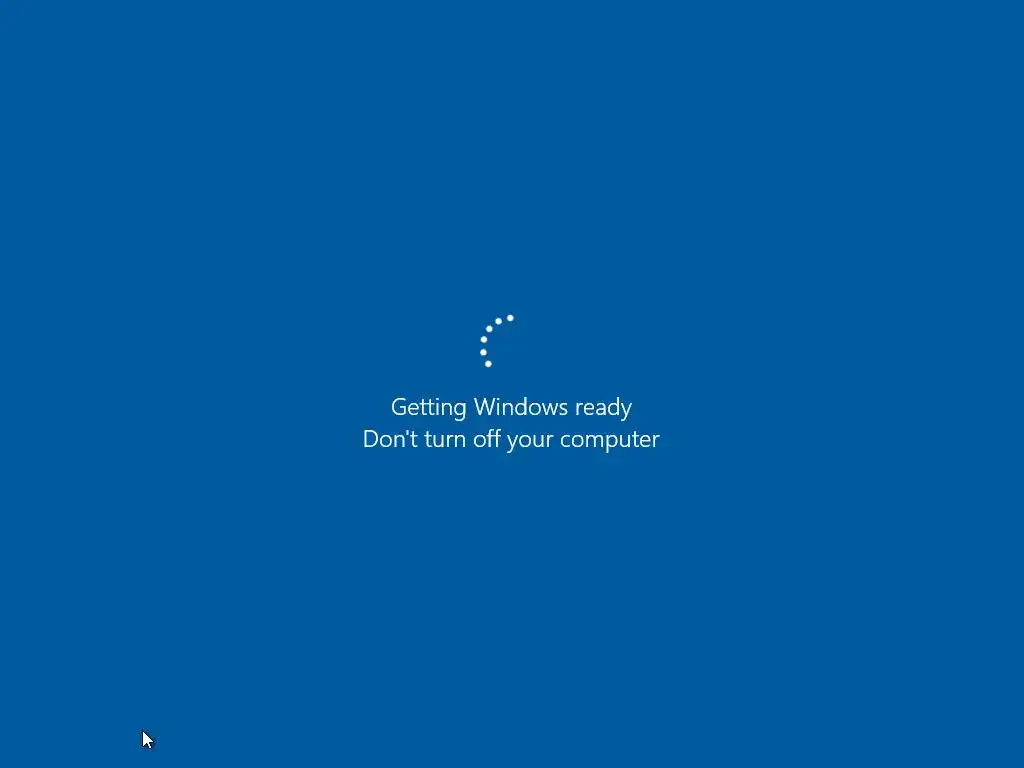1024x768 pixels.
Task: Click the word "computer"
Action: [610, 441]
